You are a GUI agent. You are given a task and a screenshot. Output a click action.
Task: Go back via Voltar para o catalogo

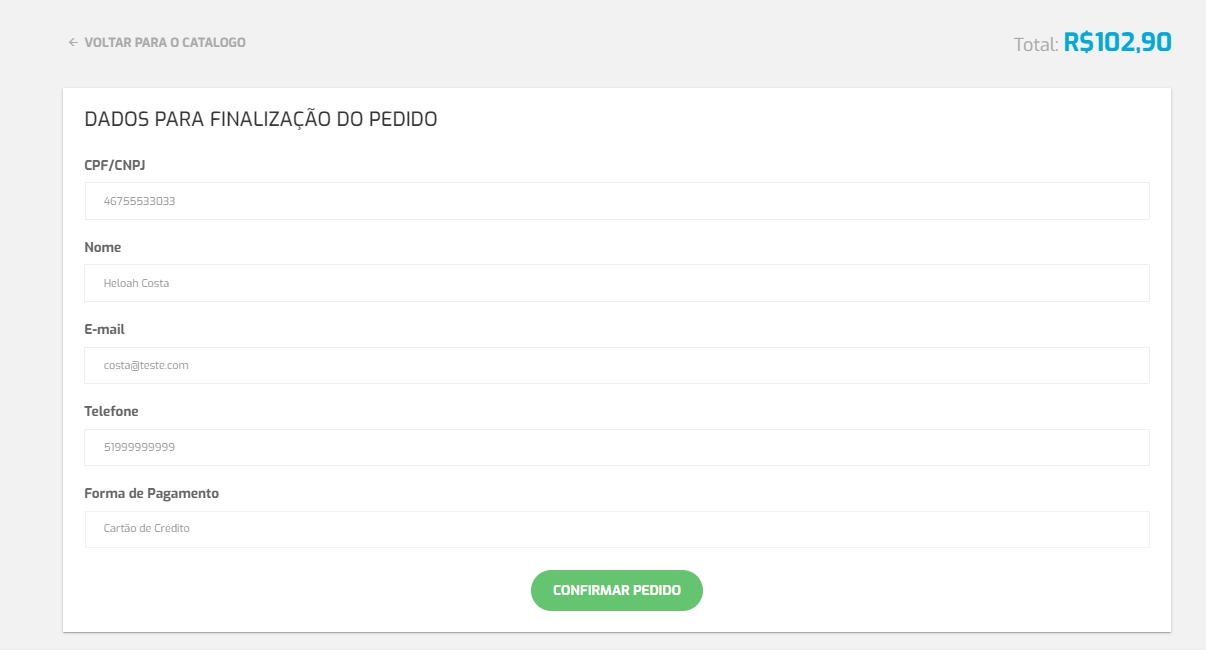tap(164, 43)
